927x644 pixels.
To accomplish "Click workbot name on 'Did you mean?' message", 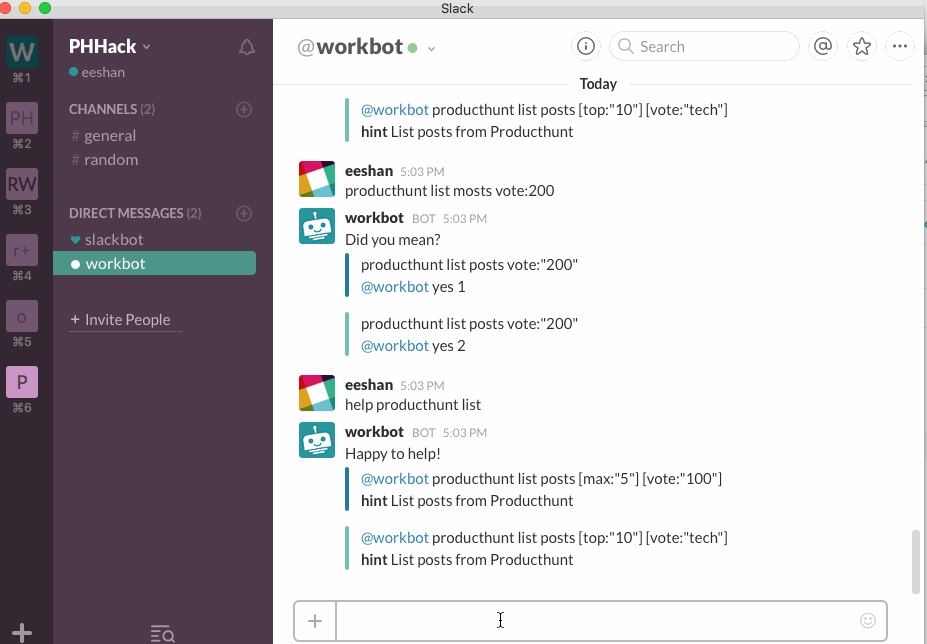I will pos(374,218).
